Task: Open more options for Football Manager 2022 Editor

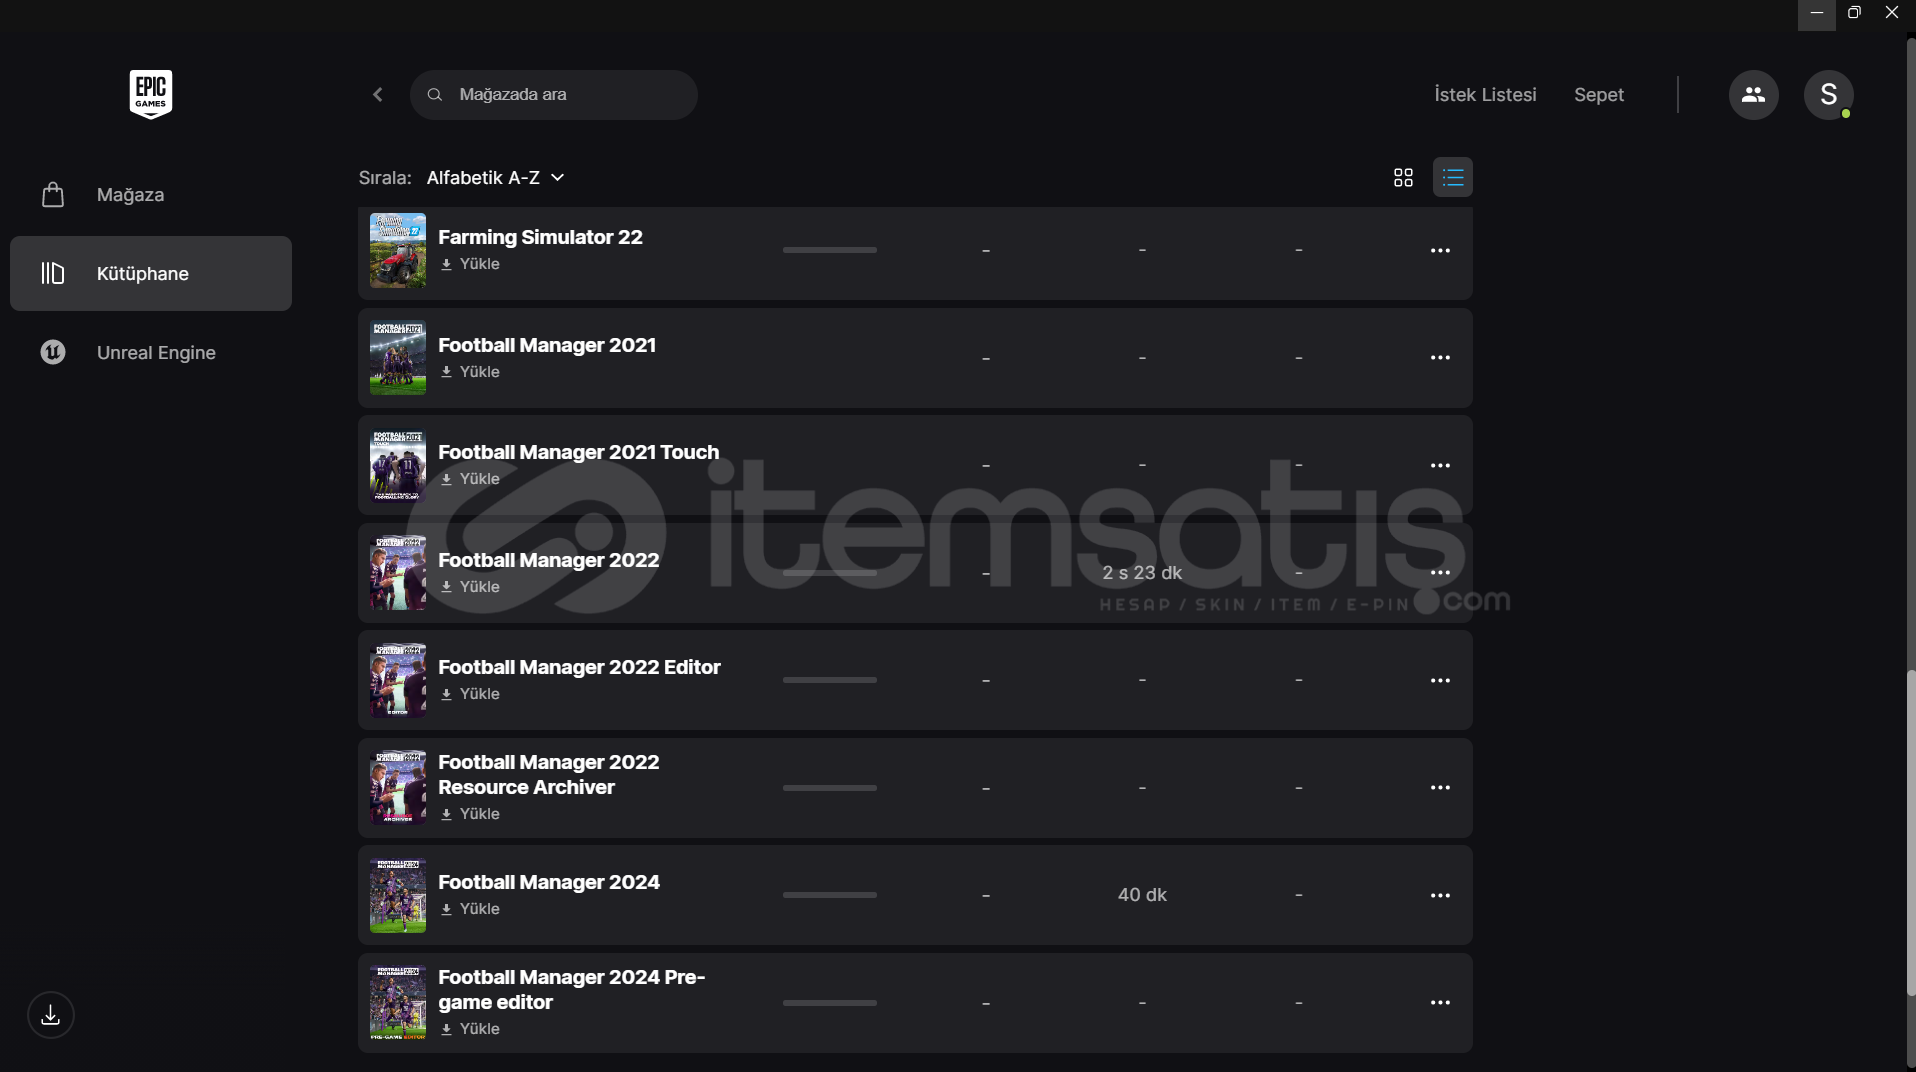Action: [x=1440, y=680]
